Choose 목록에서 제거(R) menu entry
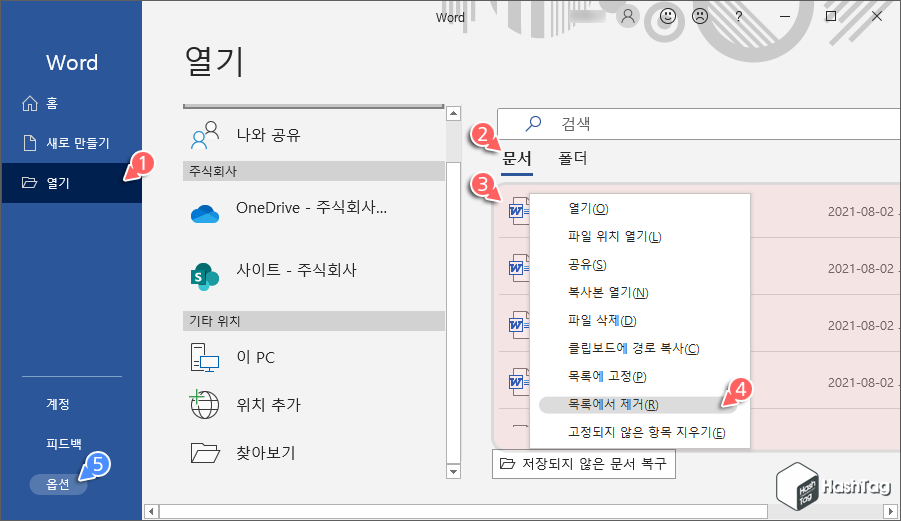 click(638, 404)
